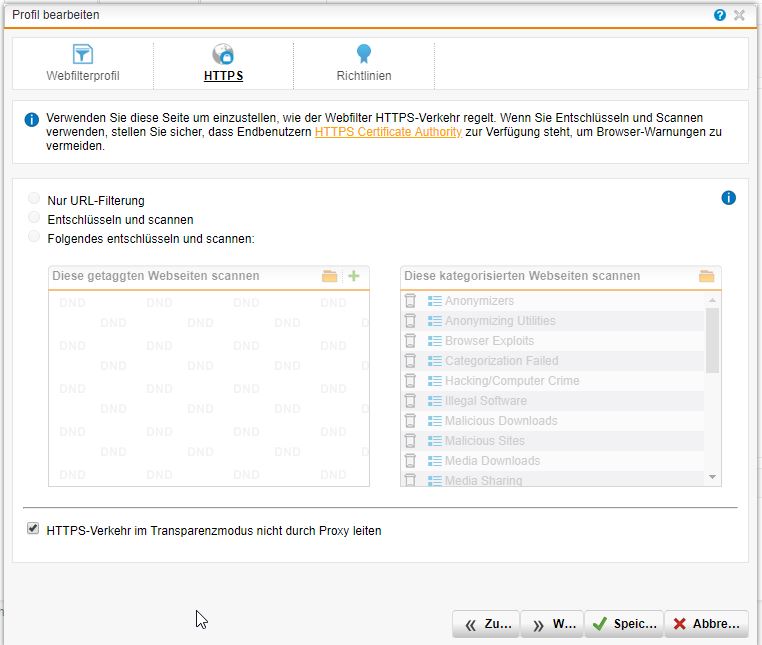Click the list icon next to Illegal Software

coord(434,401)
